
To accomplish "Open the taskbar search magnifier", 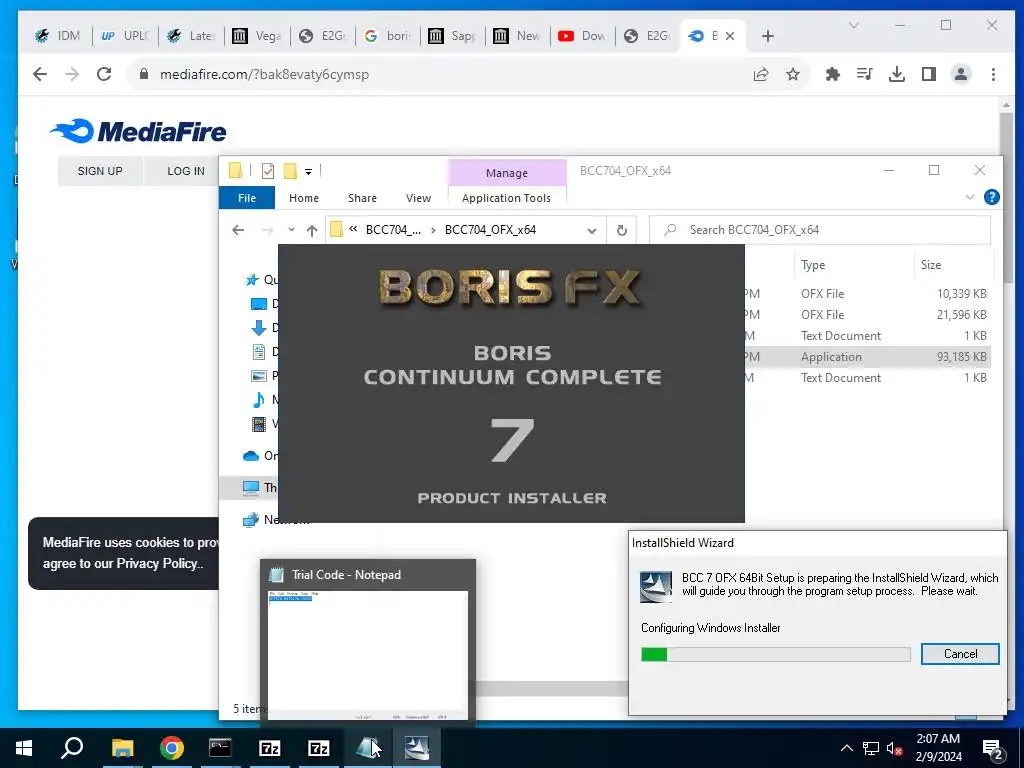I will 72,748.
